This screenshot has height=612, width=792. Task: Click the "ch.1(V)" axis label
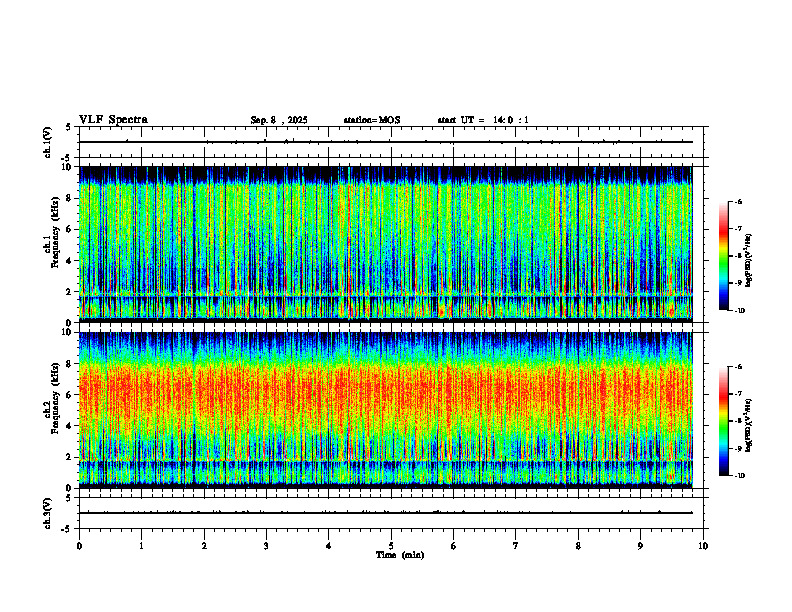coord(47,142)
